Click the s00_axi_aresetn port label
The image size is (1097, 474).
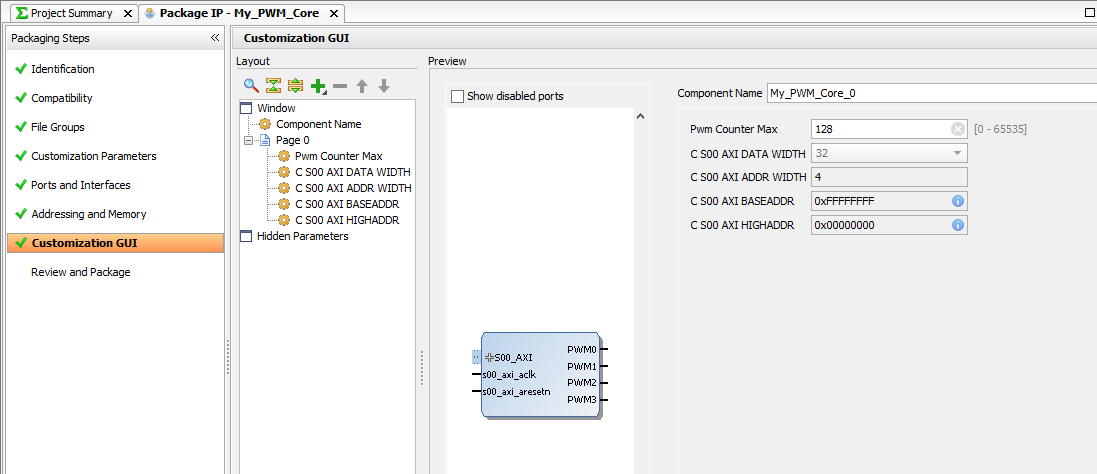point(516,392)
